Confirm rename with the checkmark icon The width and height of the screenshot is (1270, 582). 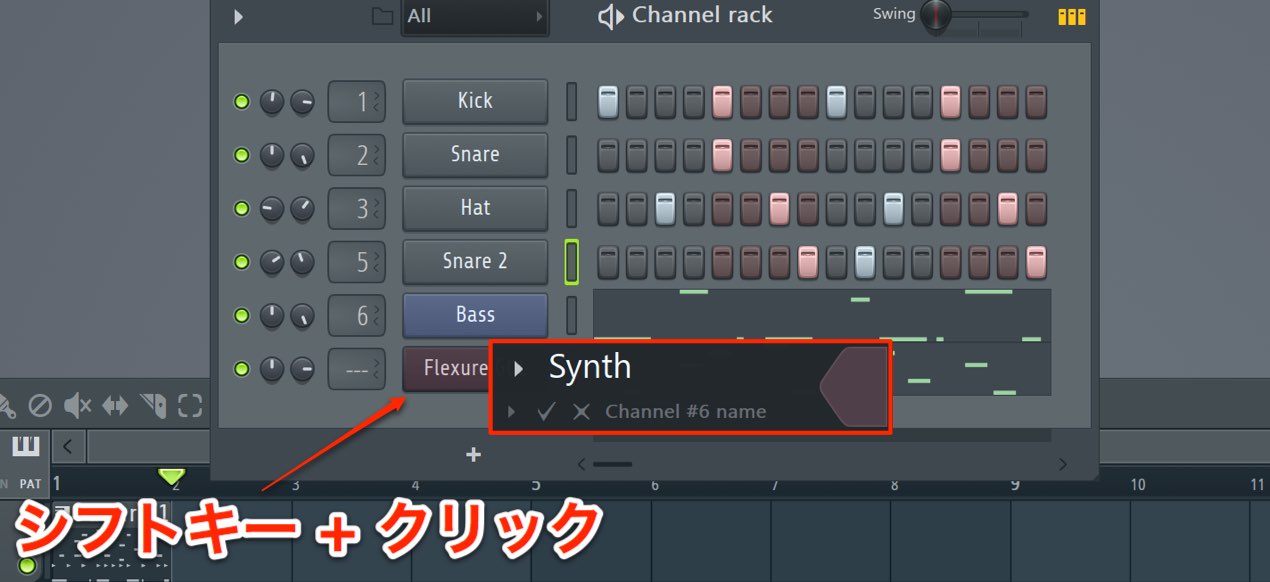(x=546, y=411)
